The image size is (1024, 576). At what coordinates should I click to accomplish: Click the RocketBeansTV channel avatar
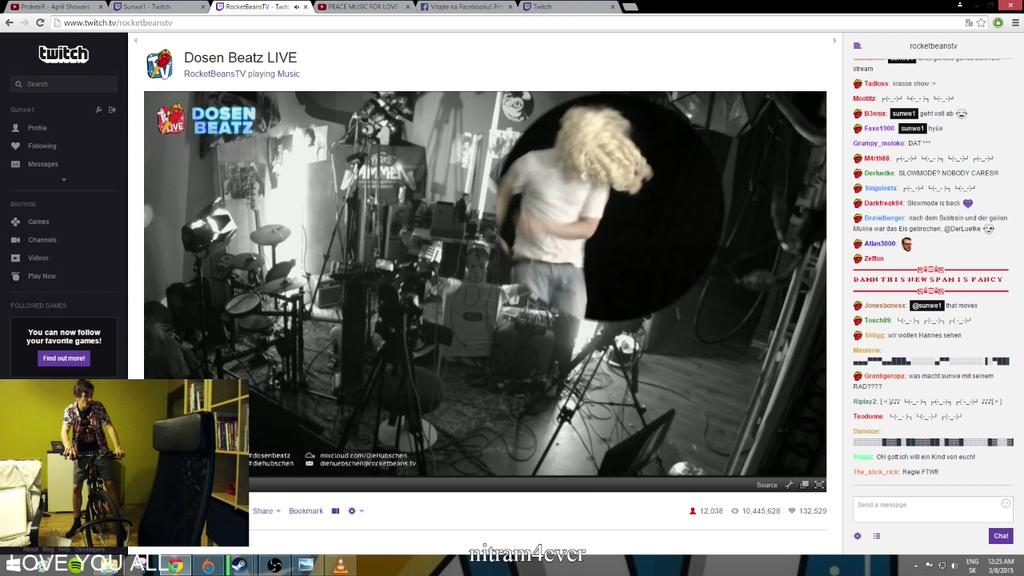(x=160, y=64)
